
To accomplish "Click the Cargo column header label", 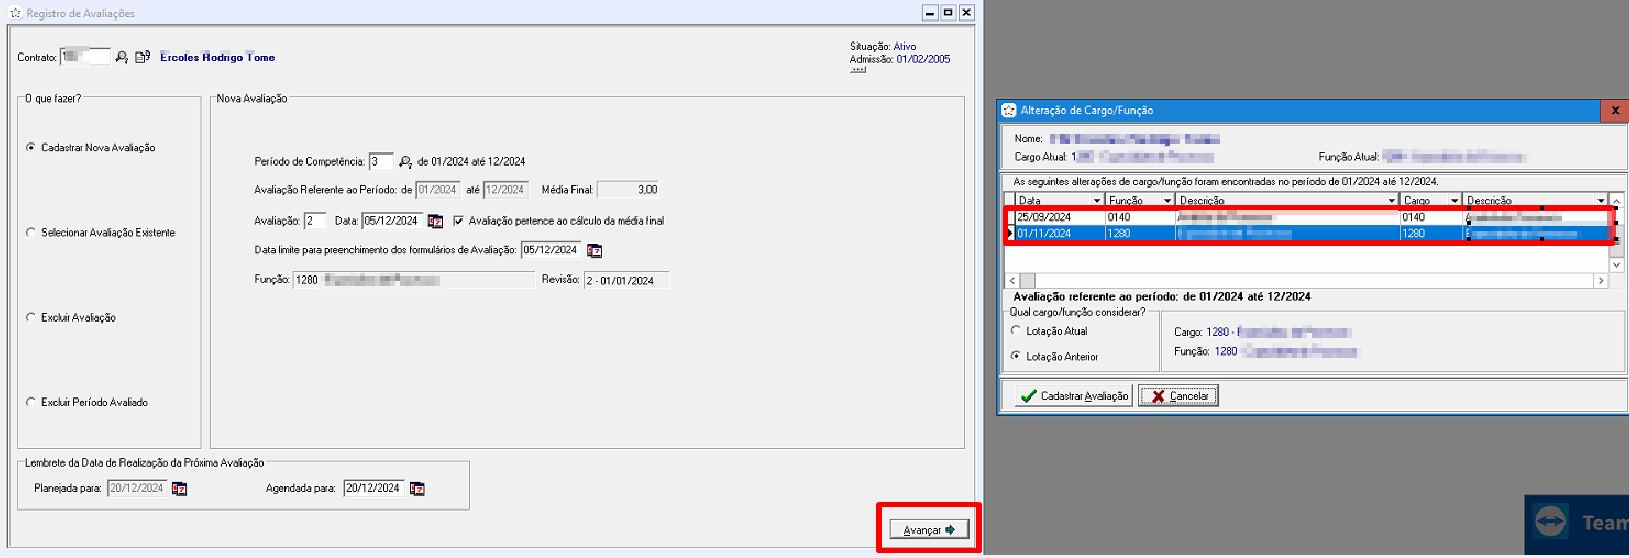I will pyautogui.click(x=1416, y=201).
